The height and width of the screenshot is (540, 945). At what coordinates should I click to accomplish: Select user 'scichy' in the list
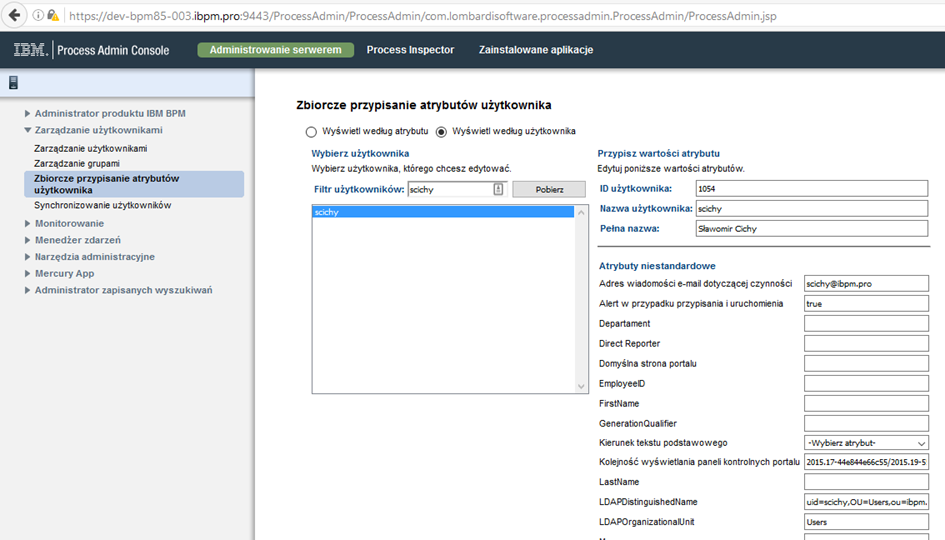coord(443,212)
